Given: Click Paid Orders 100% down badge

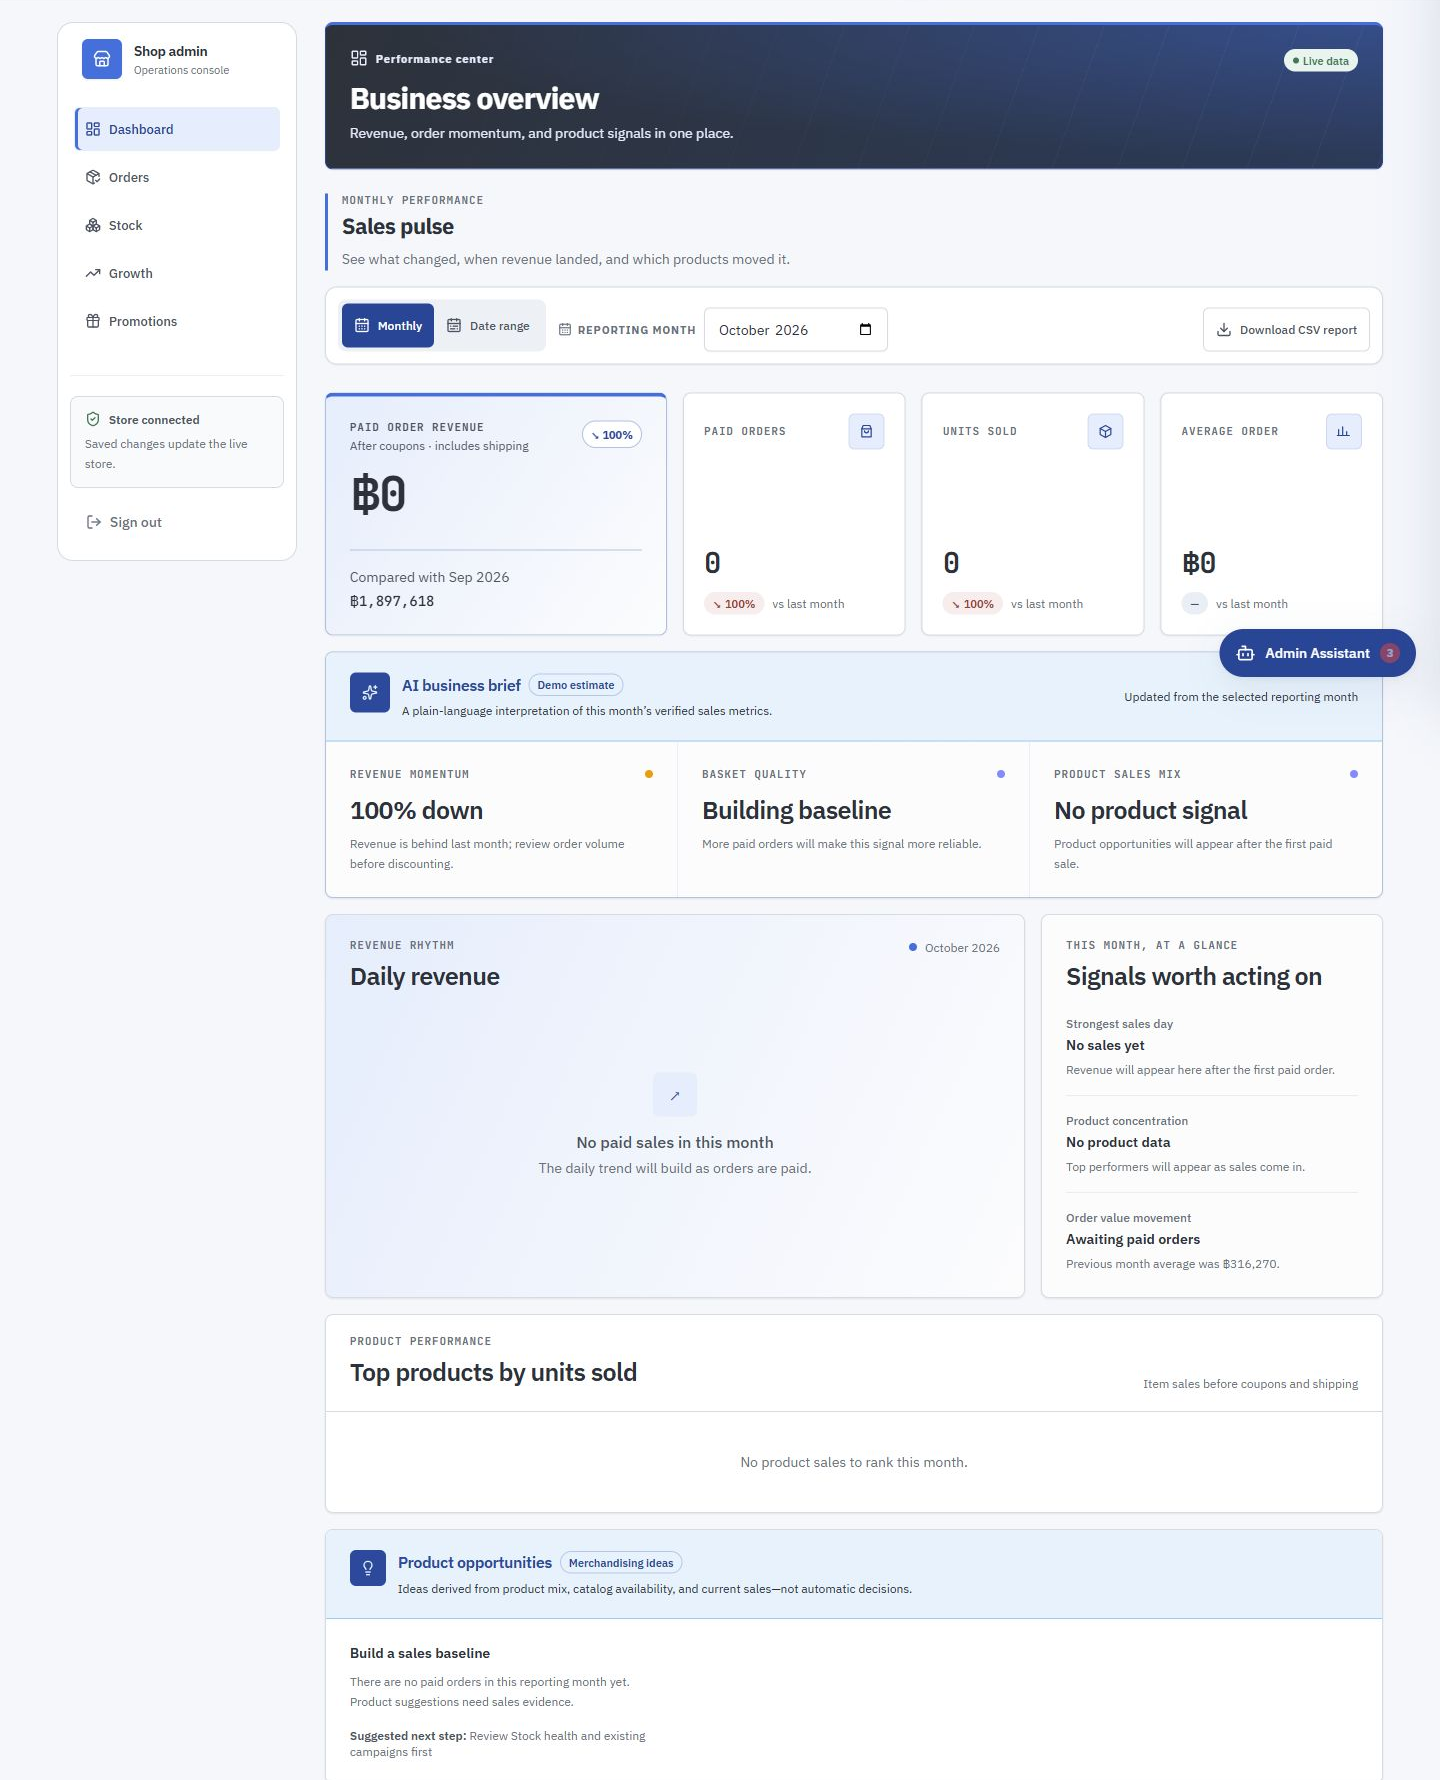Looking at the screenshot, I should coord(734,604).
